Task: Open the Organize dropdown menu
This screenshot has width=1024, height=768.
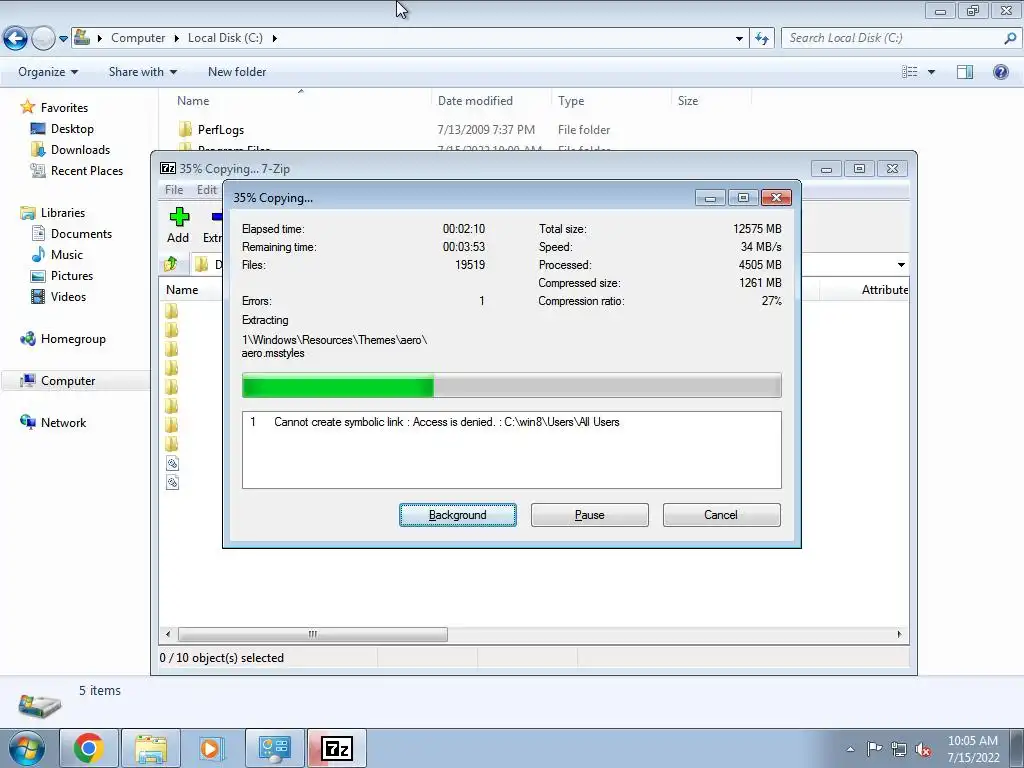Action: (48, 72)
